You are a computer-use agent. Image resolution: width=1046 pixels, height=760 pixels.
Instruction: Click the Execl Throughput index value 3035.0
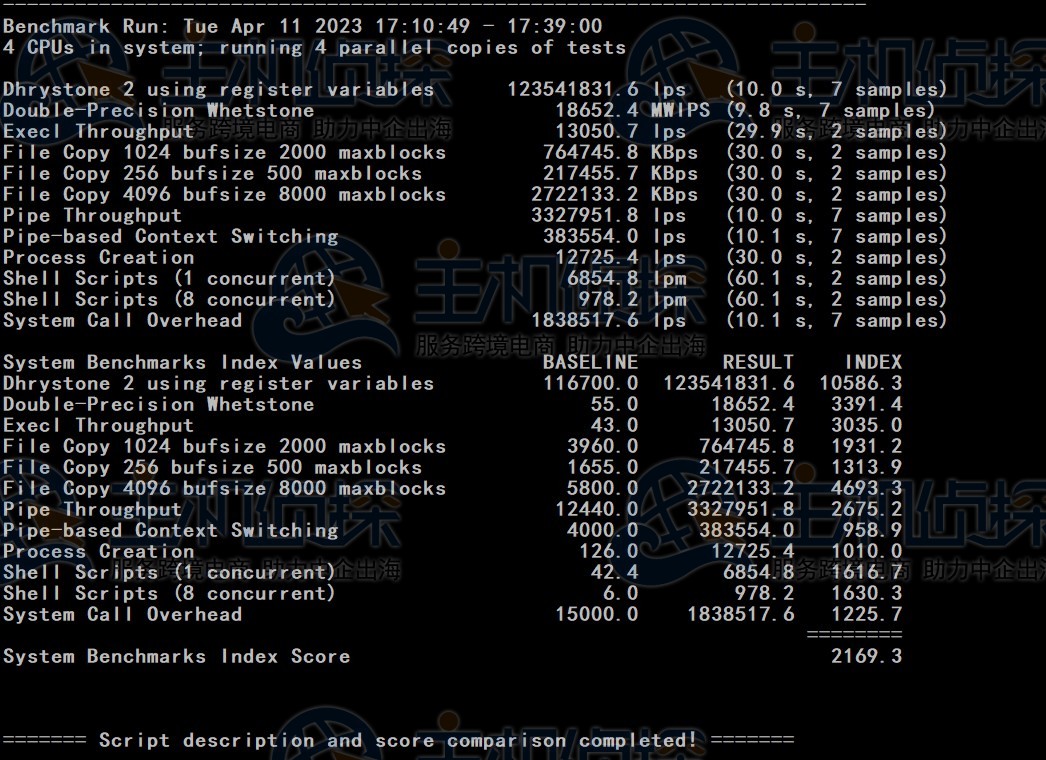[866, 425]
